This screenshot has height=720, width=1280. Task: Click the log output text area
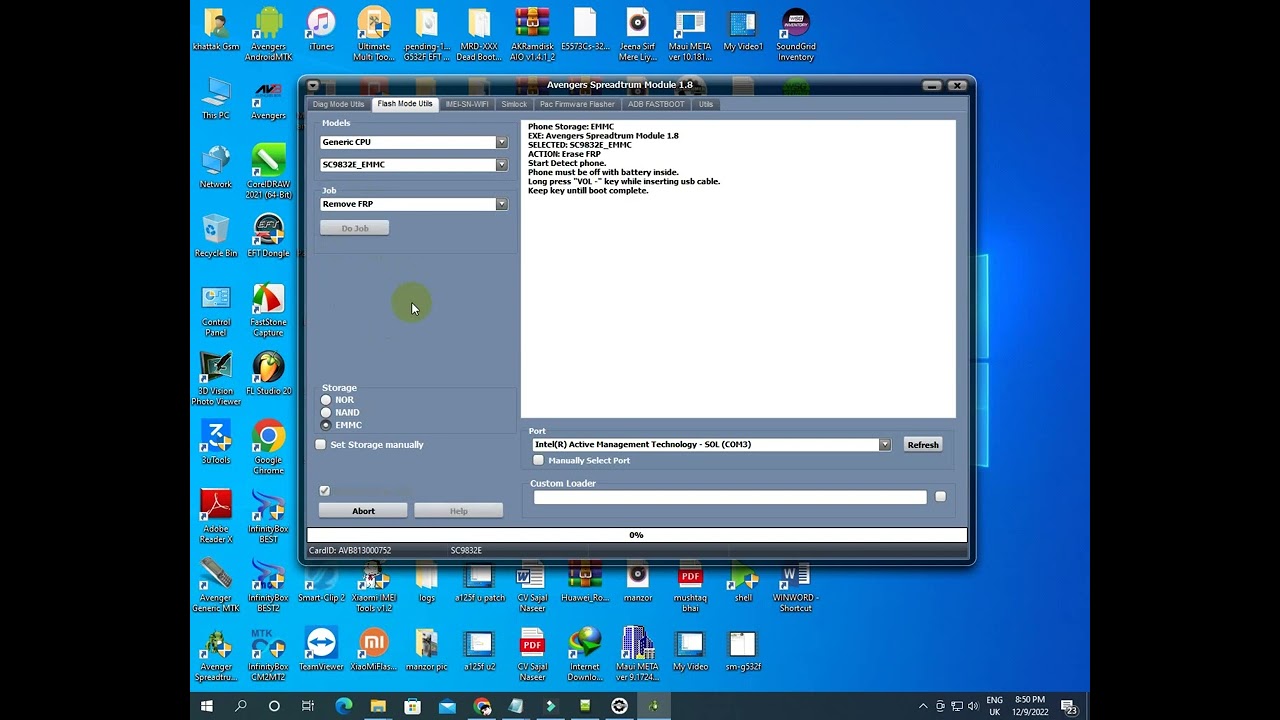pyautogui.click(x=738, y=268)
